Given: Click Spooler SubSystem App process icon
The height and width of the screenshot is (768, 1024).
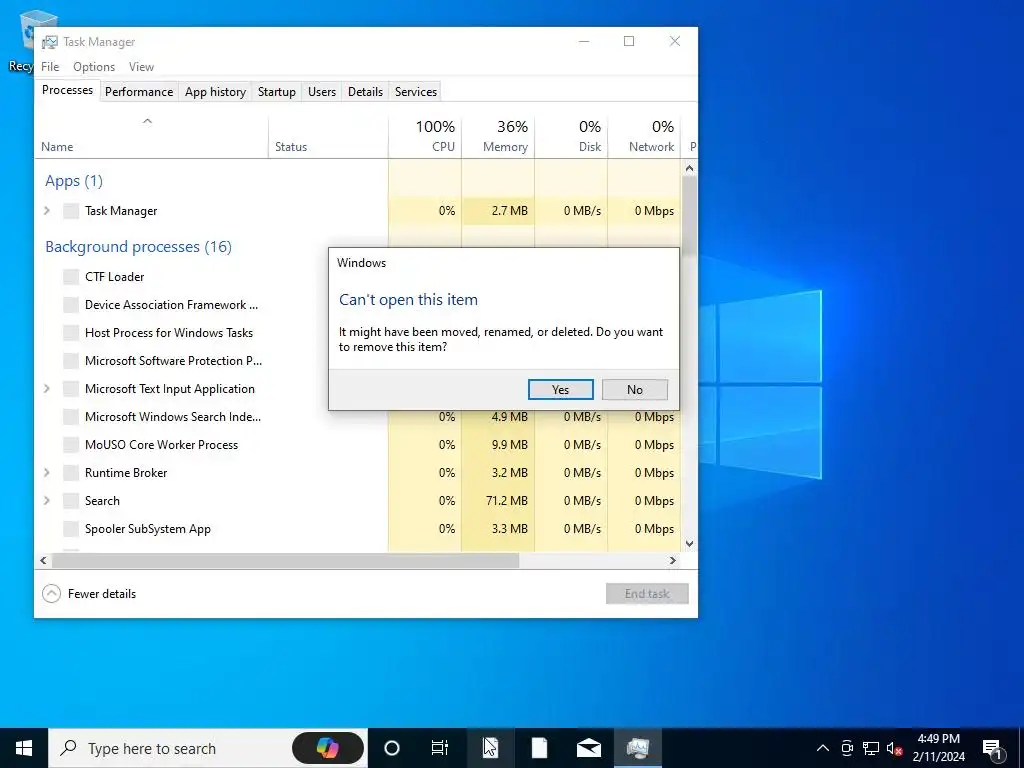Looking at the screenshot, I should point(71,530).
